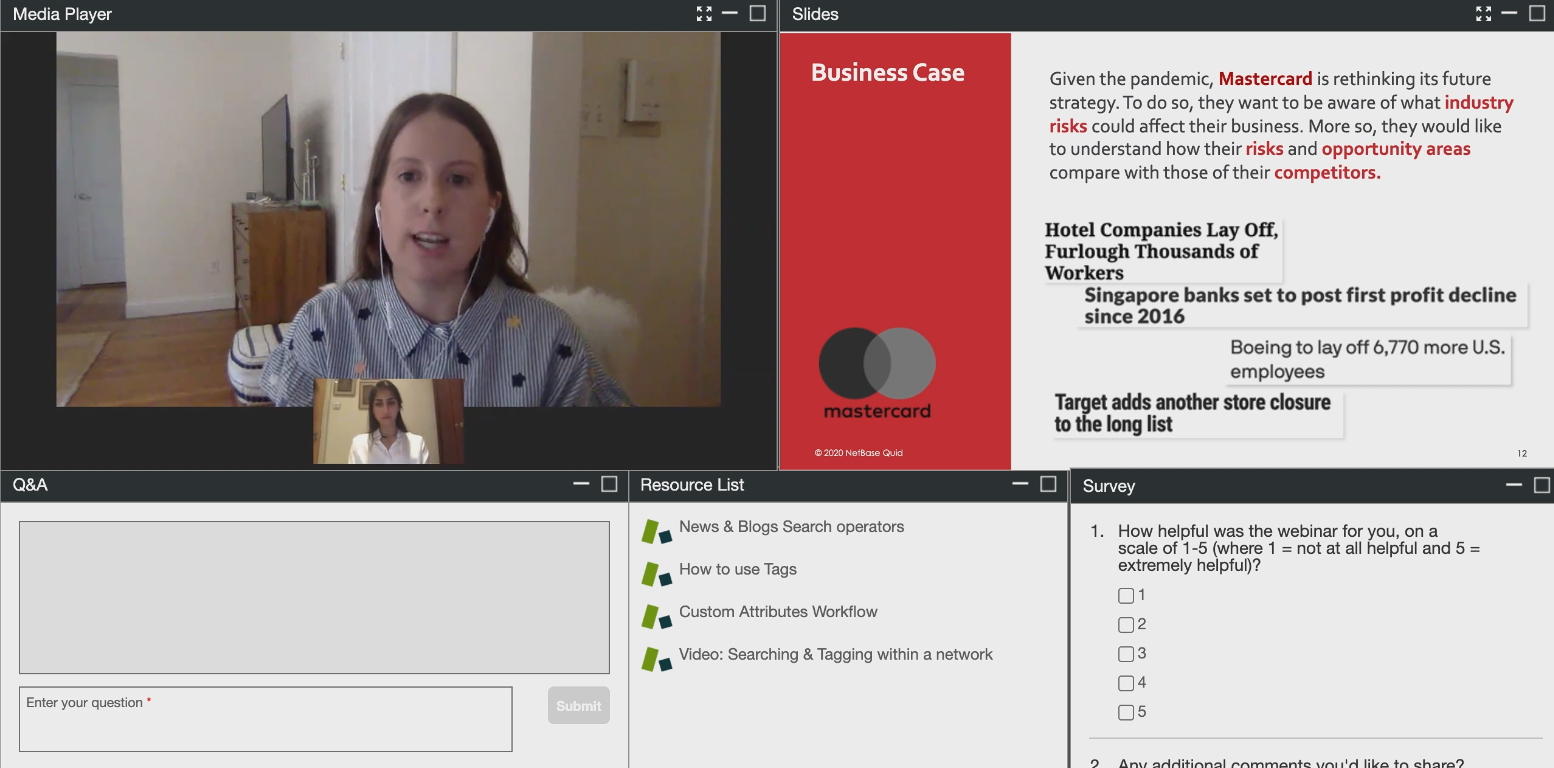Maximize the Slides panel
1554x768 pixels.
pos(1537,13)
